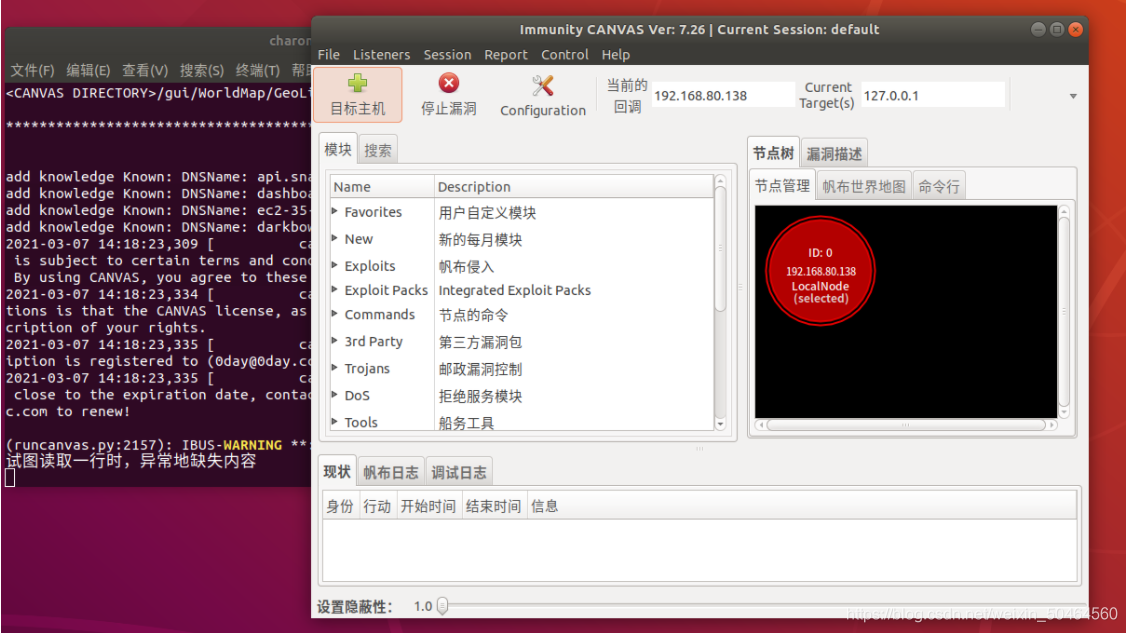
Task: Switch to the 搜索 tab
Action: tap(378, 150)
